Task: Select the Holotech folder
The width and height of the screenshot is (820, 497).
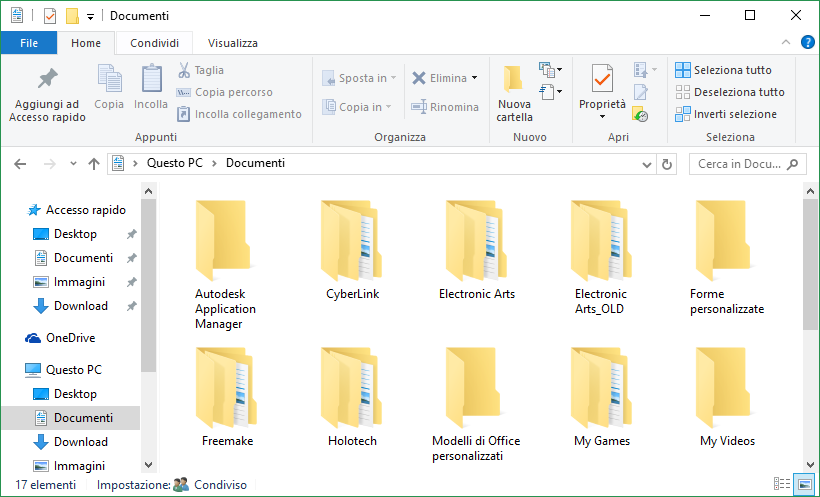Action: click(352, 397)
